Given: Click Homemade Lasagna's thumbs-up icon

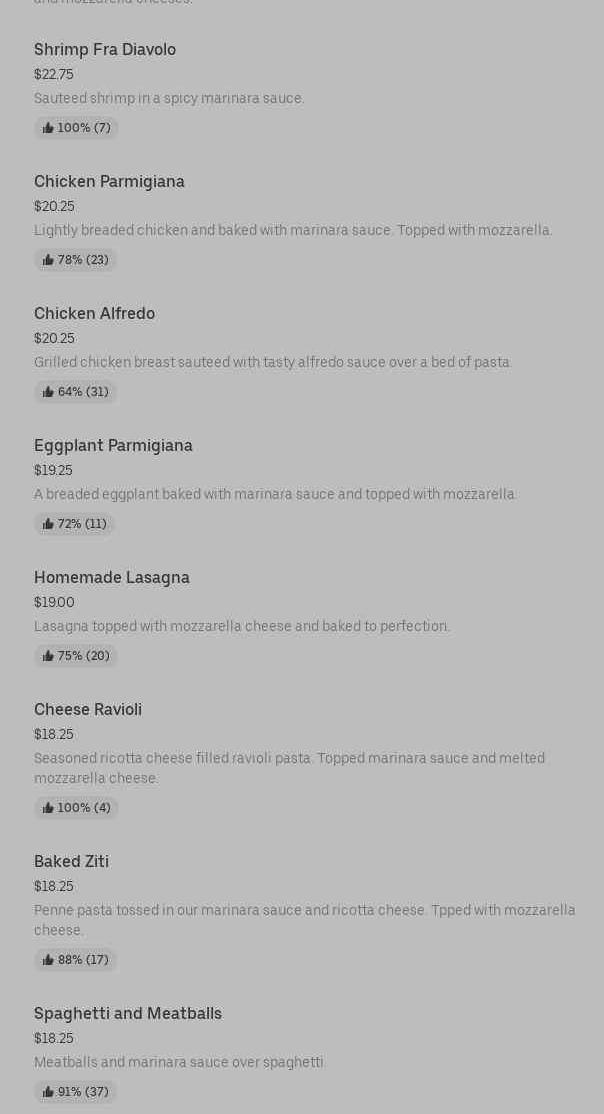Looking at the screenshot, I should click(x=48, y=656).
